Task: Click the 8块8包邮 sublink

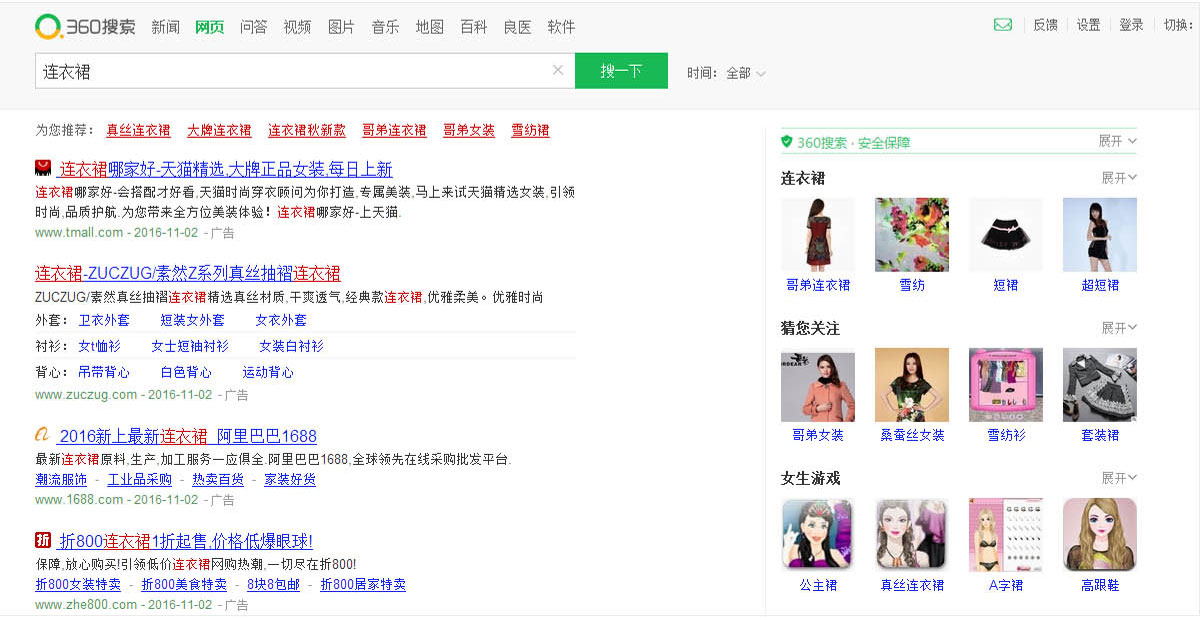Action: point(274,584)
